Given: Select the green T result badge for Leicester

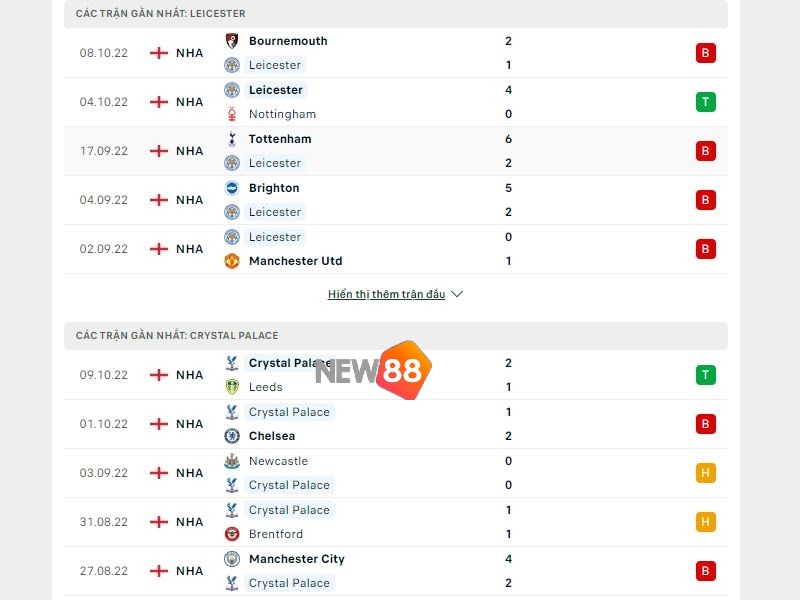Looking at the screenshot, I should tap(706, 101).
